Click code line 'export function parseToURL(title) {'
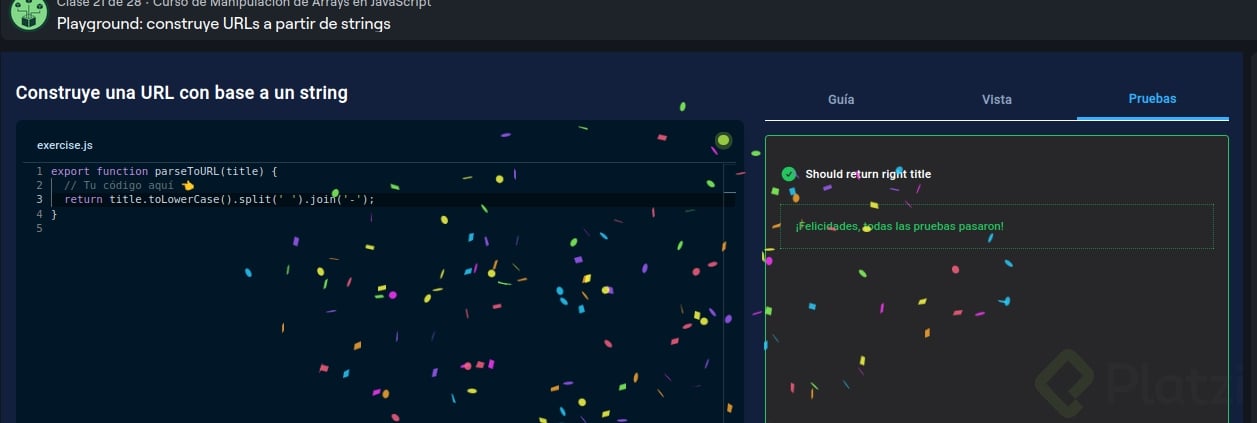The width and height of the screenshot is (1257, 423). (x=164, y=172)
